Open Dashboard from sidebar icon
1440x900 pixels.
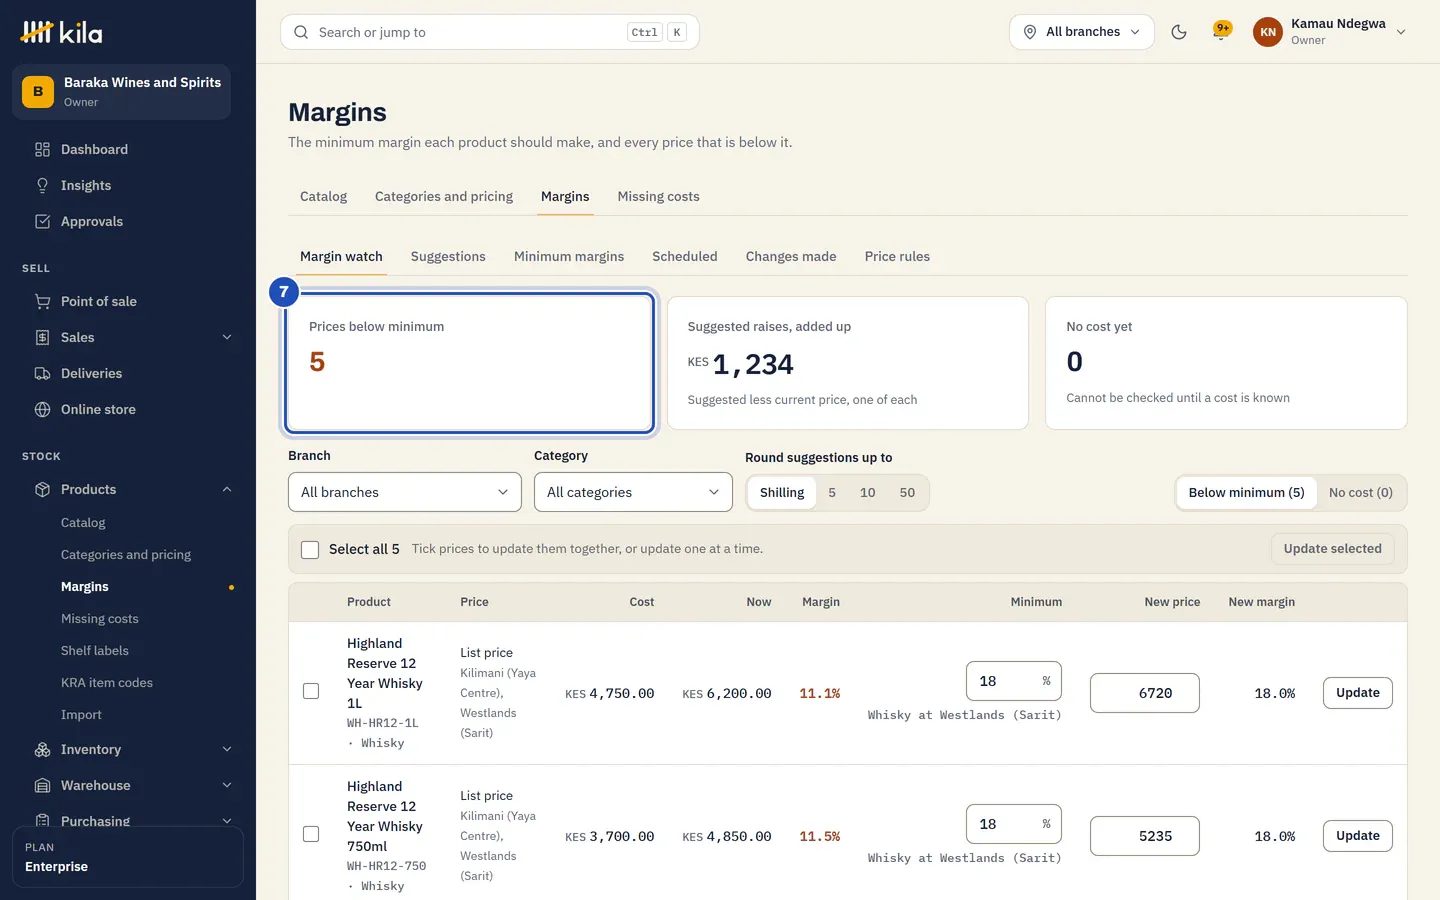click(x=42, y=149)
